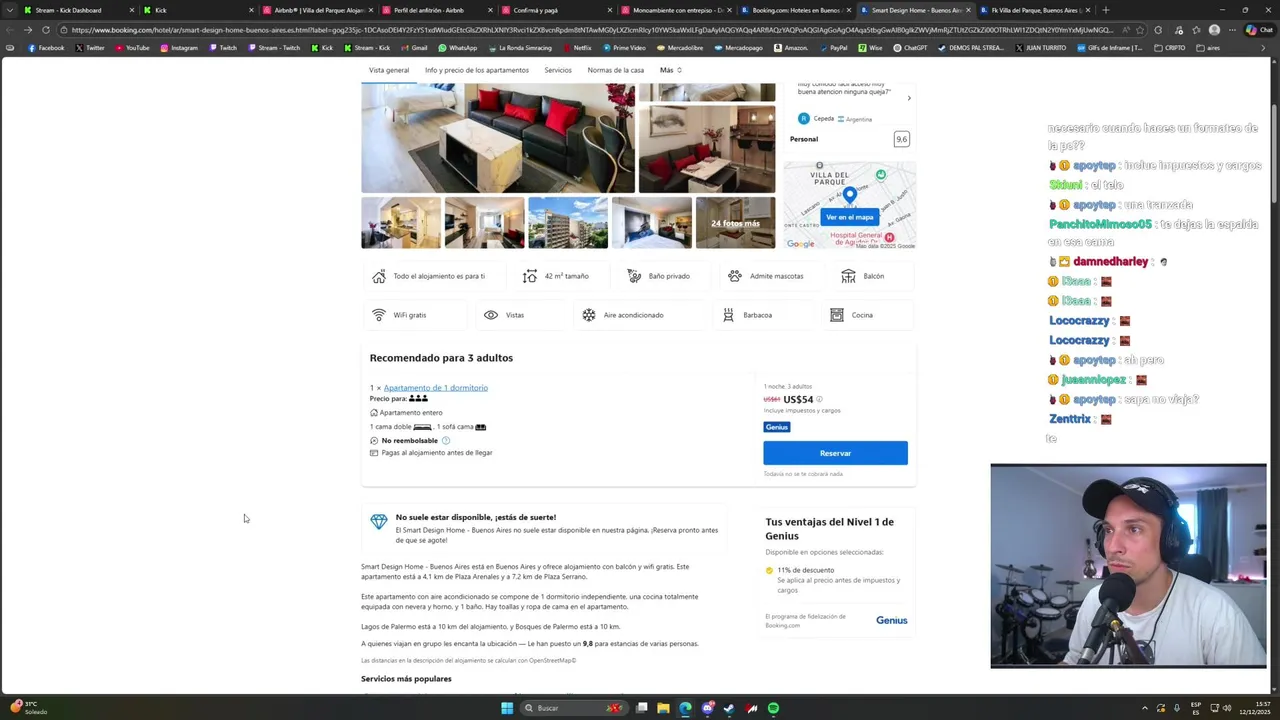This screenshot has height=720, width=1280.
Task: Click the diamond icon beside No suele estar disponible
Action: [x=378, y=522]
